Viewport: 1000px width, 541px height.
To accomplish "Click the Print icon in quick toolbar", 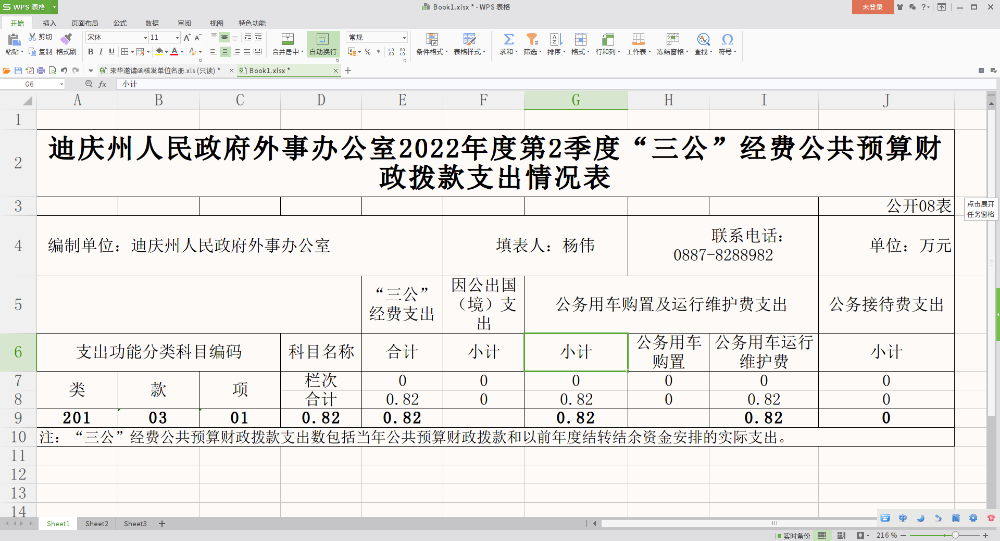I will (x=41, y=70).
